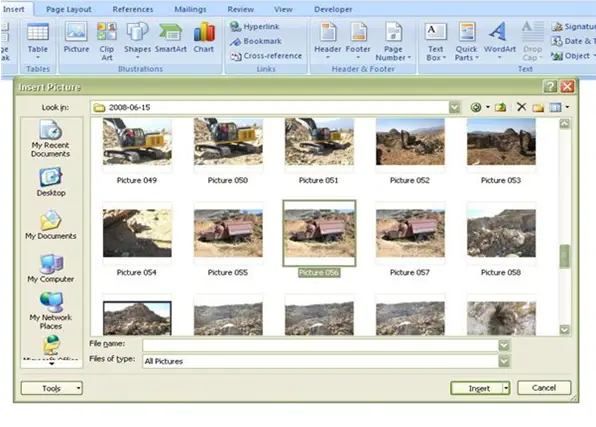The image size is (596, 427).
Task: Switch to the Mailings tab
Action: tap(190, 9)
